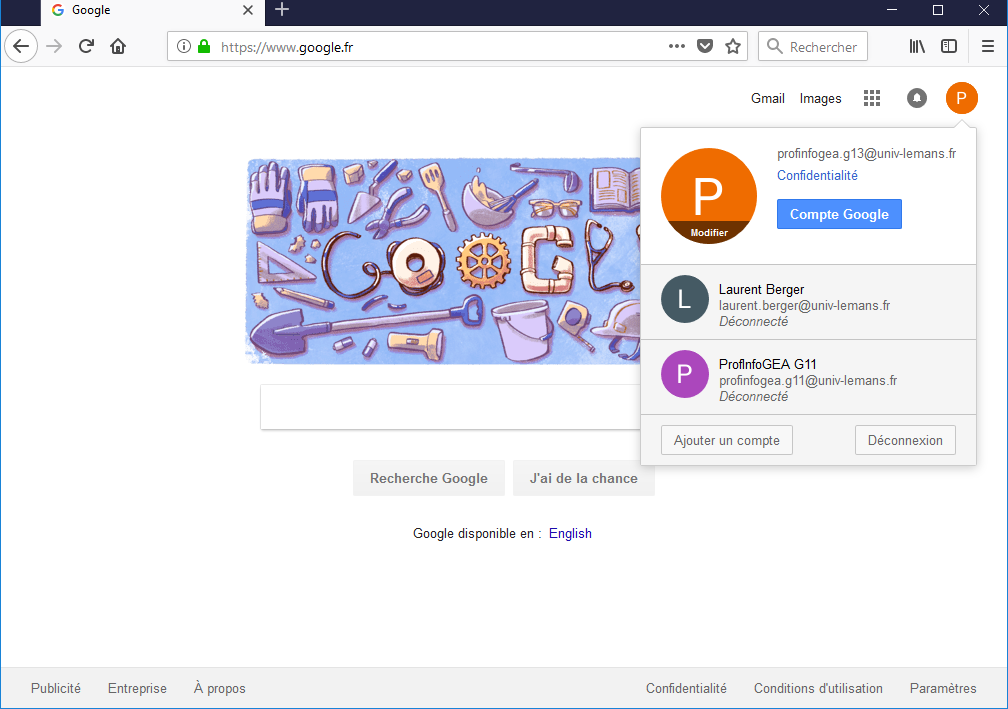Close the Google tab

[x=248, y=10]
